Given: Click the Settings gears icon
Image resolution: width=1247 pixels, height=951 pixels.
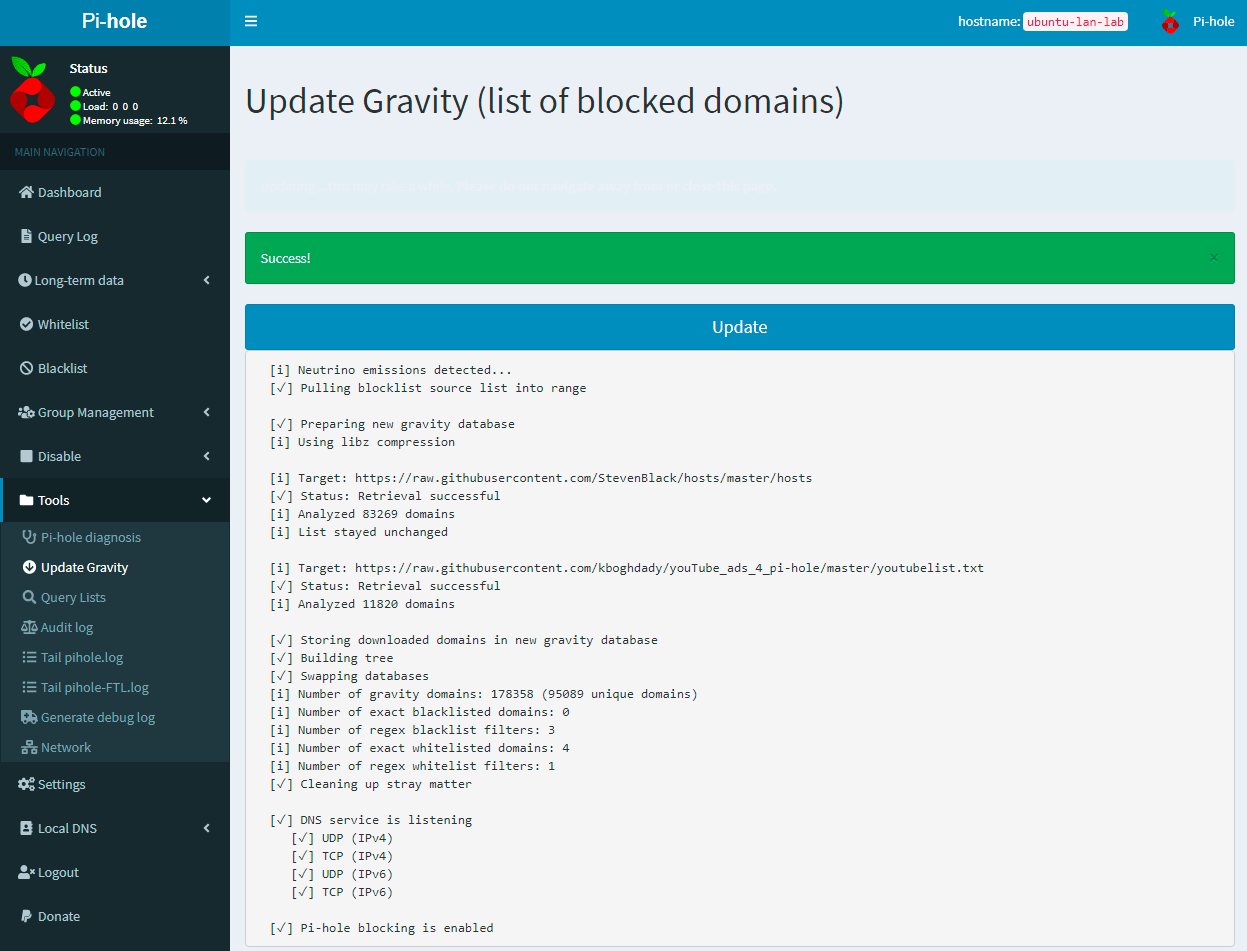Looking at the screenshot, I should click(x=27, y=784).
